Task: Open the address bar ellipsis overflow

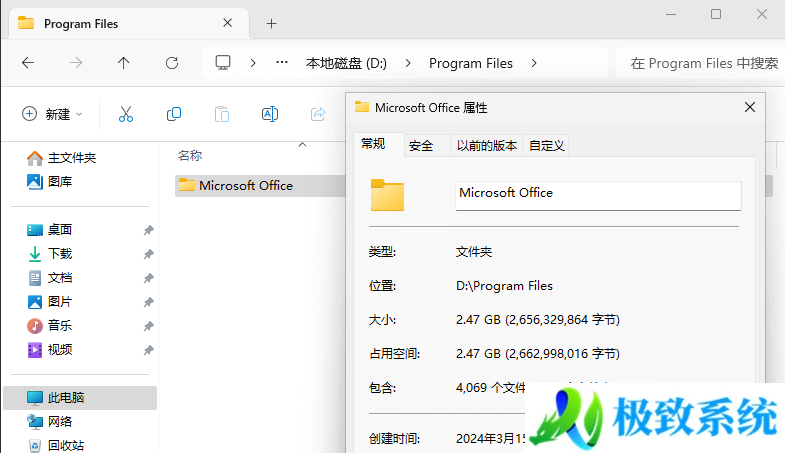Action: [x=282, y=63]
